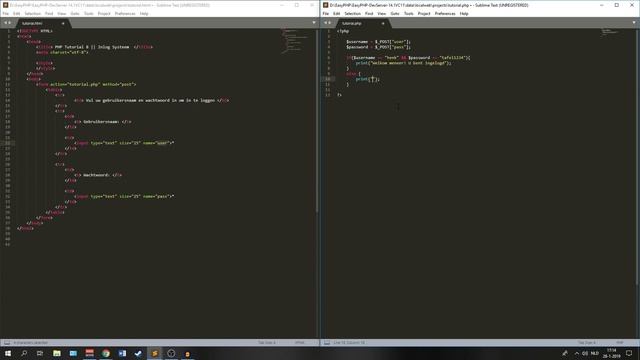The image size is (640, 360).
Task: Click the NLD input language indicator
Action: [x=595, y=353]
